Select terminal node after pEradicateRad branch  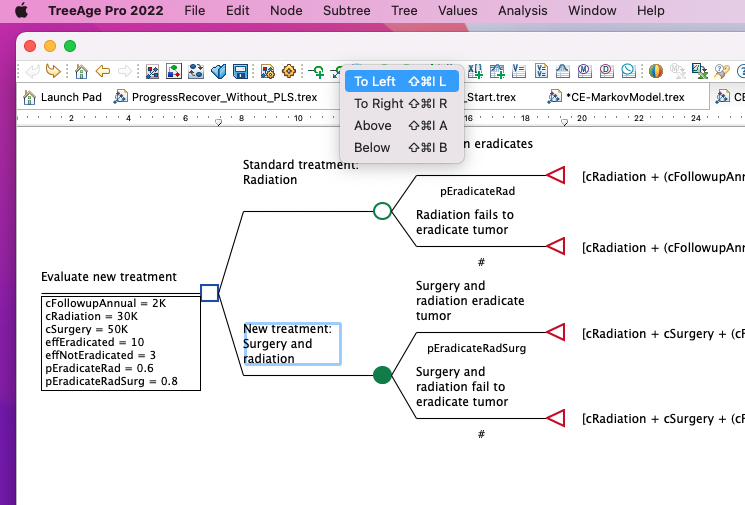pyautogui.click(x=556, y=175)
